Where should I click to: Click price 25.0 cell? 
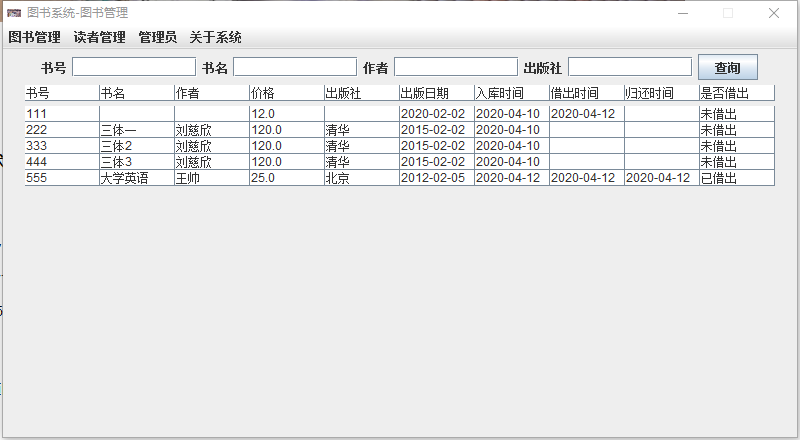pos(287,178)
